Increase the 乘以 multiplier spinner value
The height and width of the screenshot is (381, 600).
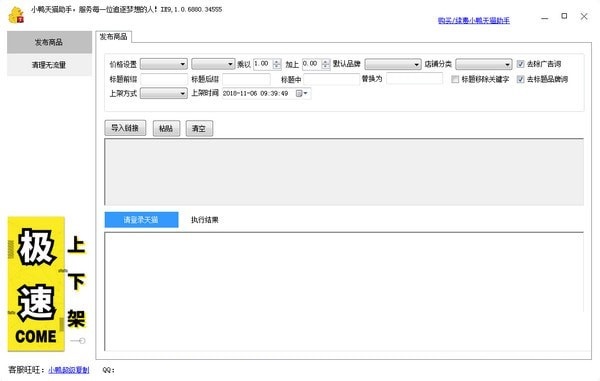(277, 61)
